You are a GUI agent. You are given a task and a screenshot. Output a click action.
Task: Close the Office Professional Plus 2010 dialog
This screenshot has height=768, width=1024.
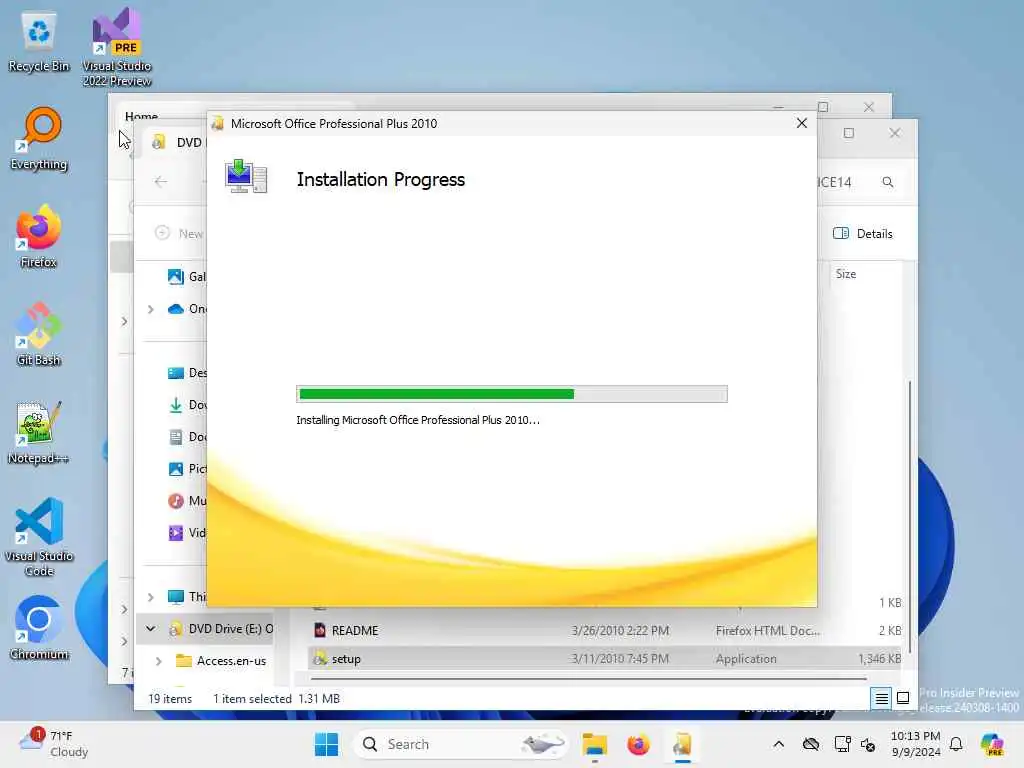[x=802, y=123]
